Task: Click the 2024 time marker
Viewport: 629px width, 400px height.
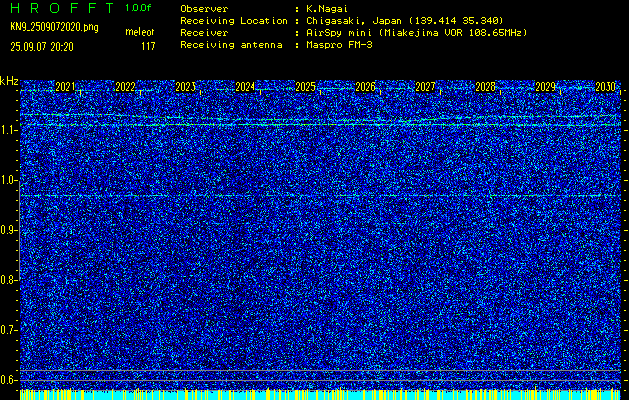Action: (x=245, y=86)
